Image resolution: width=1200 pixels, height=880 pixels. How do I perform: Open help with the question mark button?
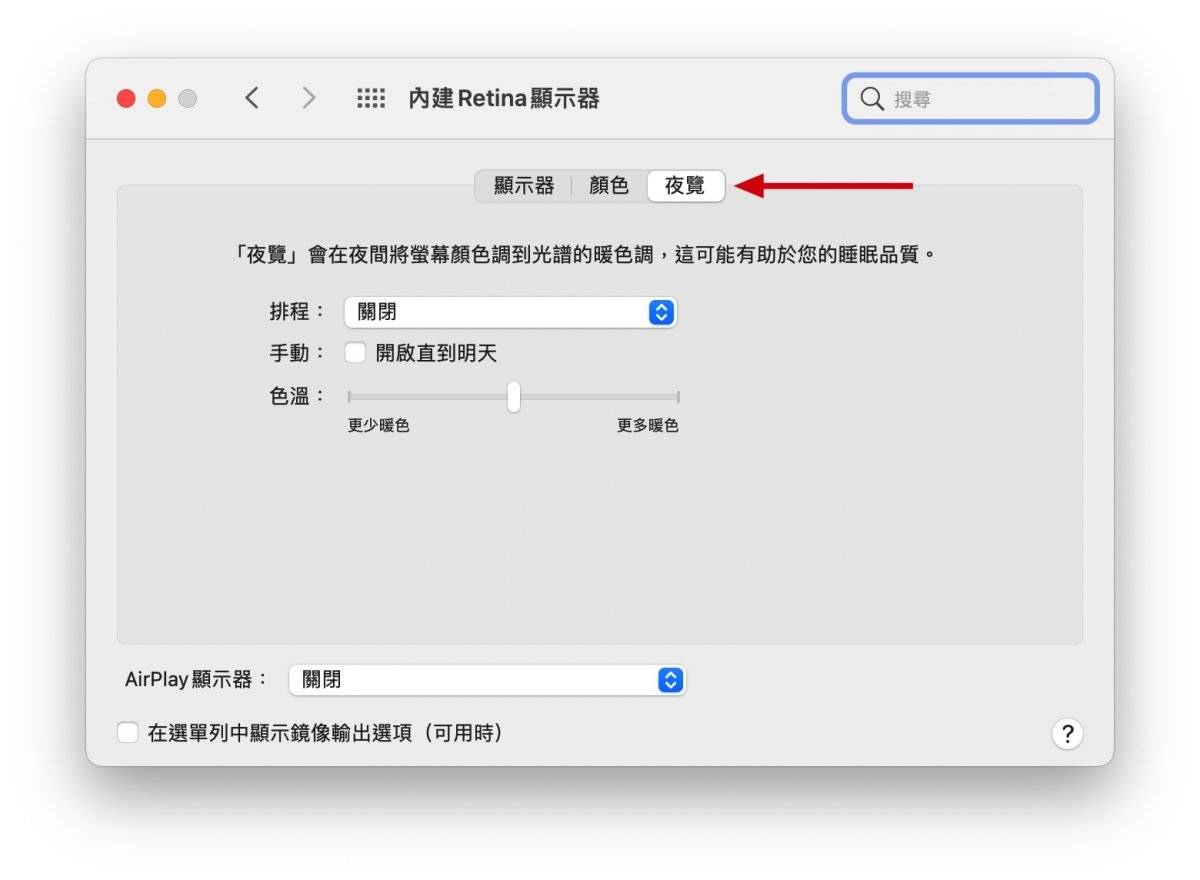(x=1067, y=734)
